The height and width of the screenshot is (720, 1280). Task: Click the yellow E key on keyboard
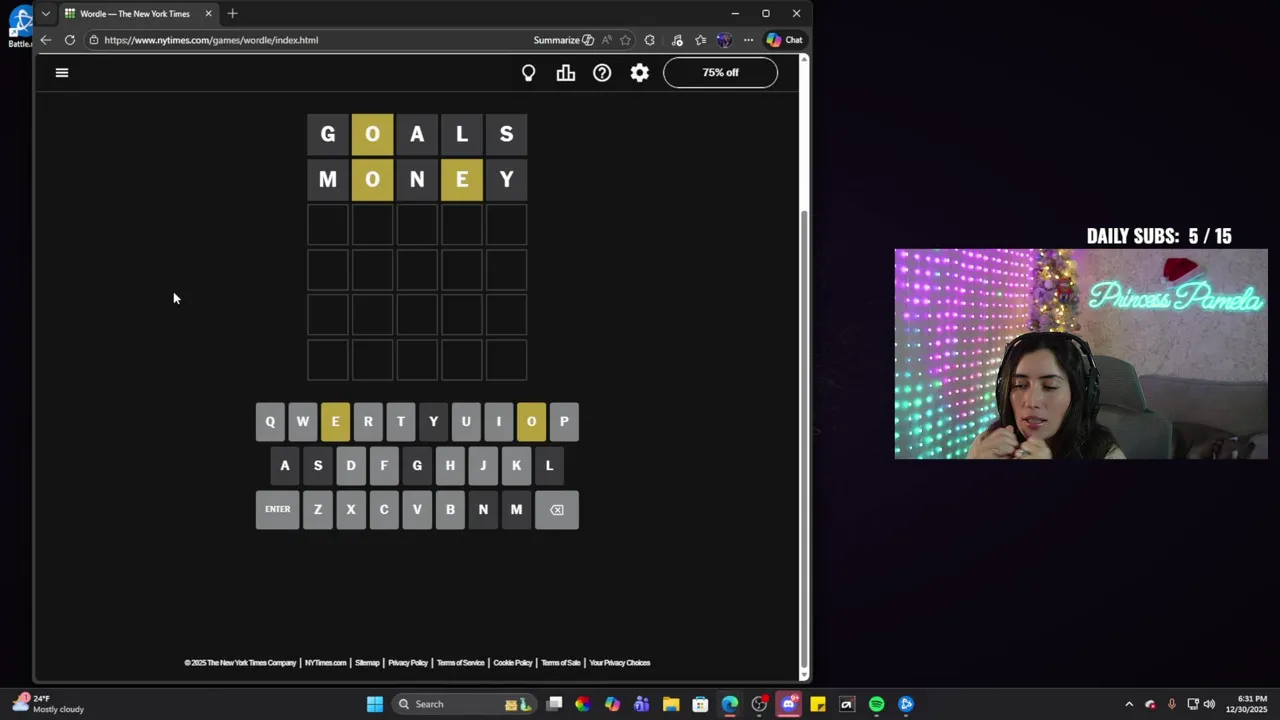tap(335, 422)
